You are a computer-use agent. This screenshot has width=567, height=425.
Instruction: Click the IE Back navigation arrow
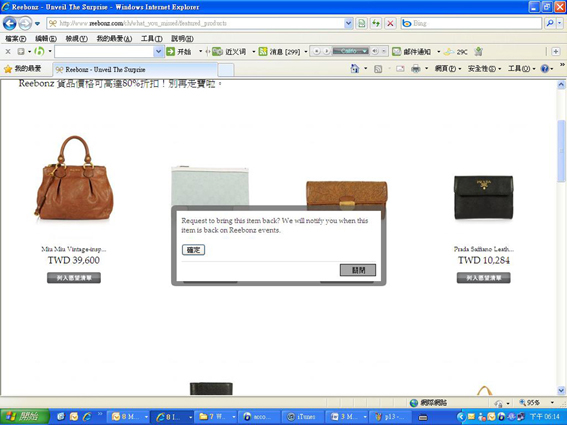pyautogui.click(x=9, y=24)
